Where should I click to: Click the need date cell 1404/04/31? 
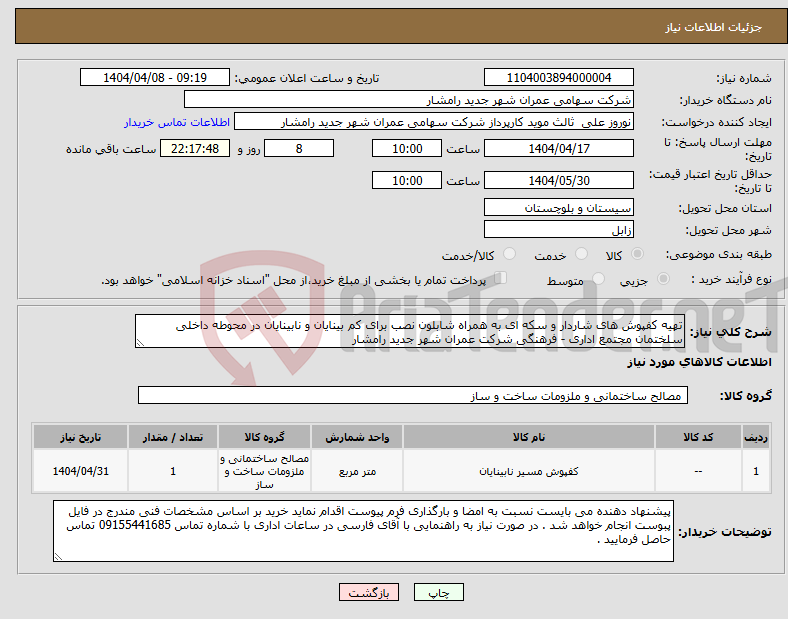pos(80,471)
